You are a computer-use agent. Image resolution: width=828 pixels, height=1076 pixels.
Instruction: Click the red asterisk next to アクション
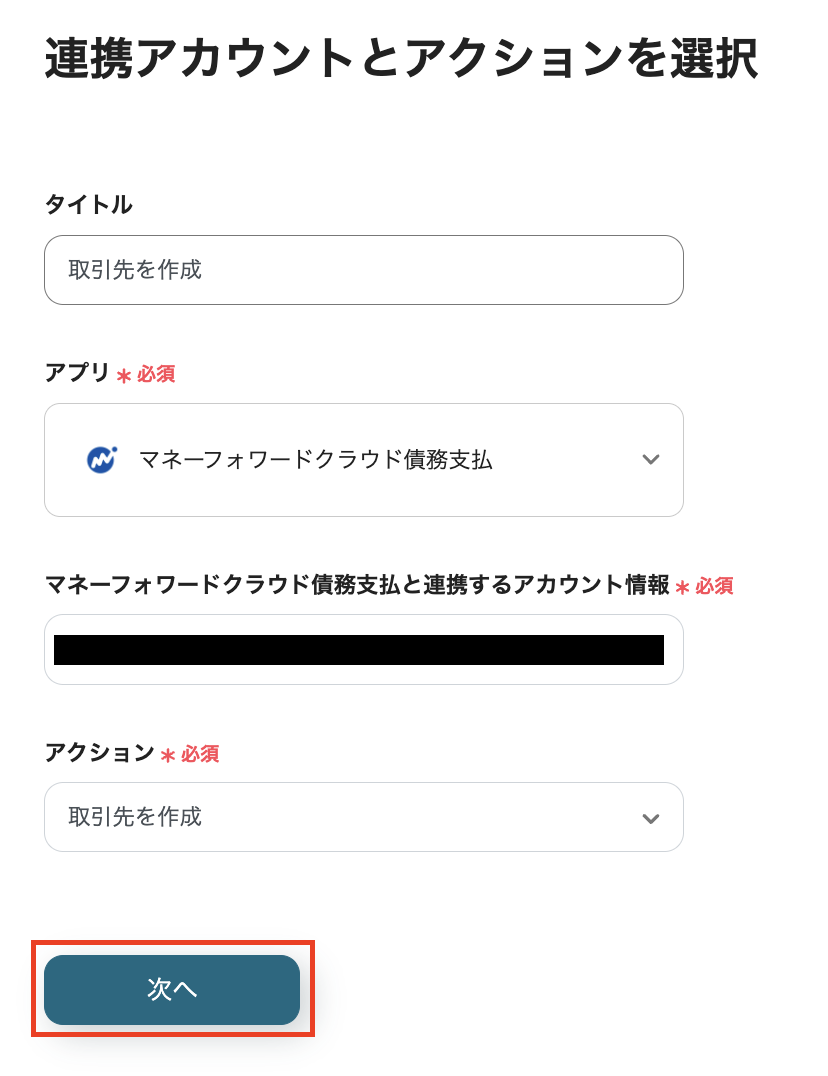[168, 756]
